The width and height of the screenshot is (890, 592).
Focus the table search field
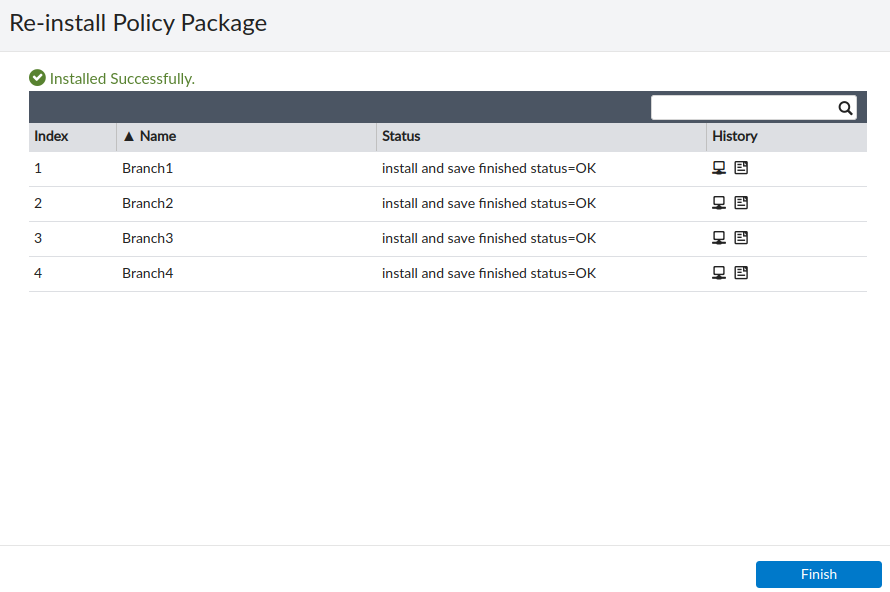point(743,108)
